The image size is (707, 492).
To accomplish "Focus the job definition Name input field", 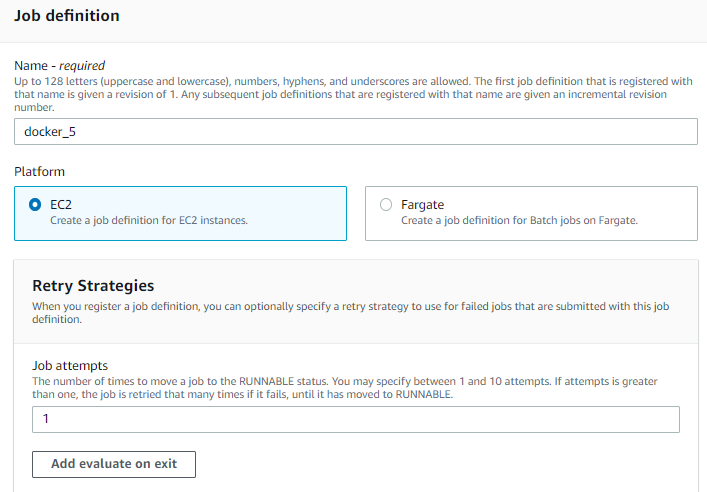I will click(x=356, y=132).
